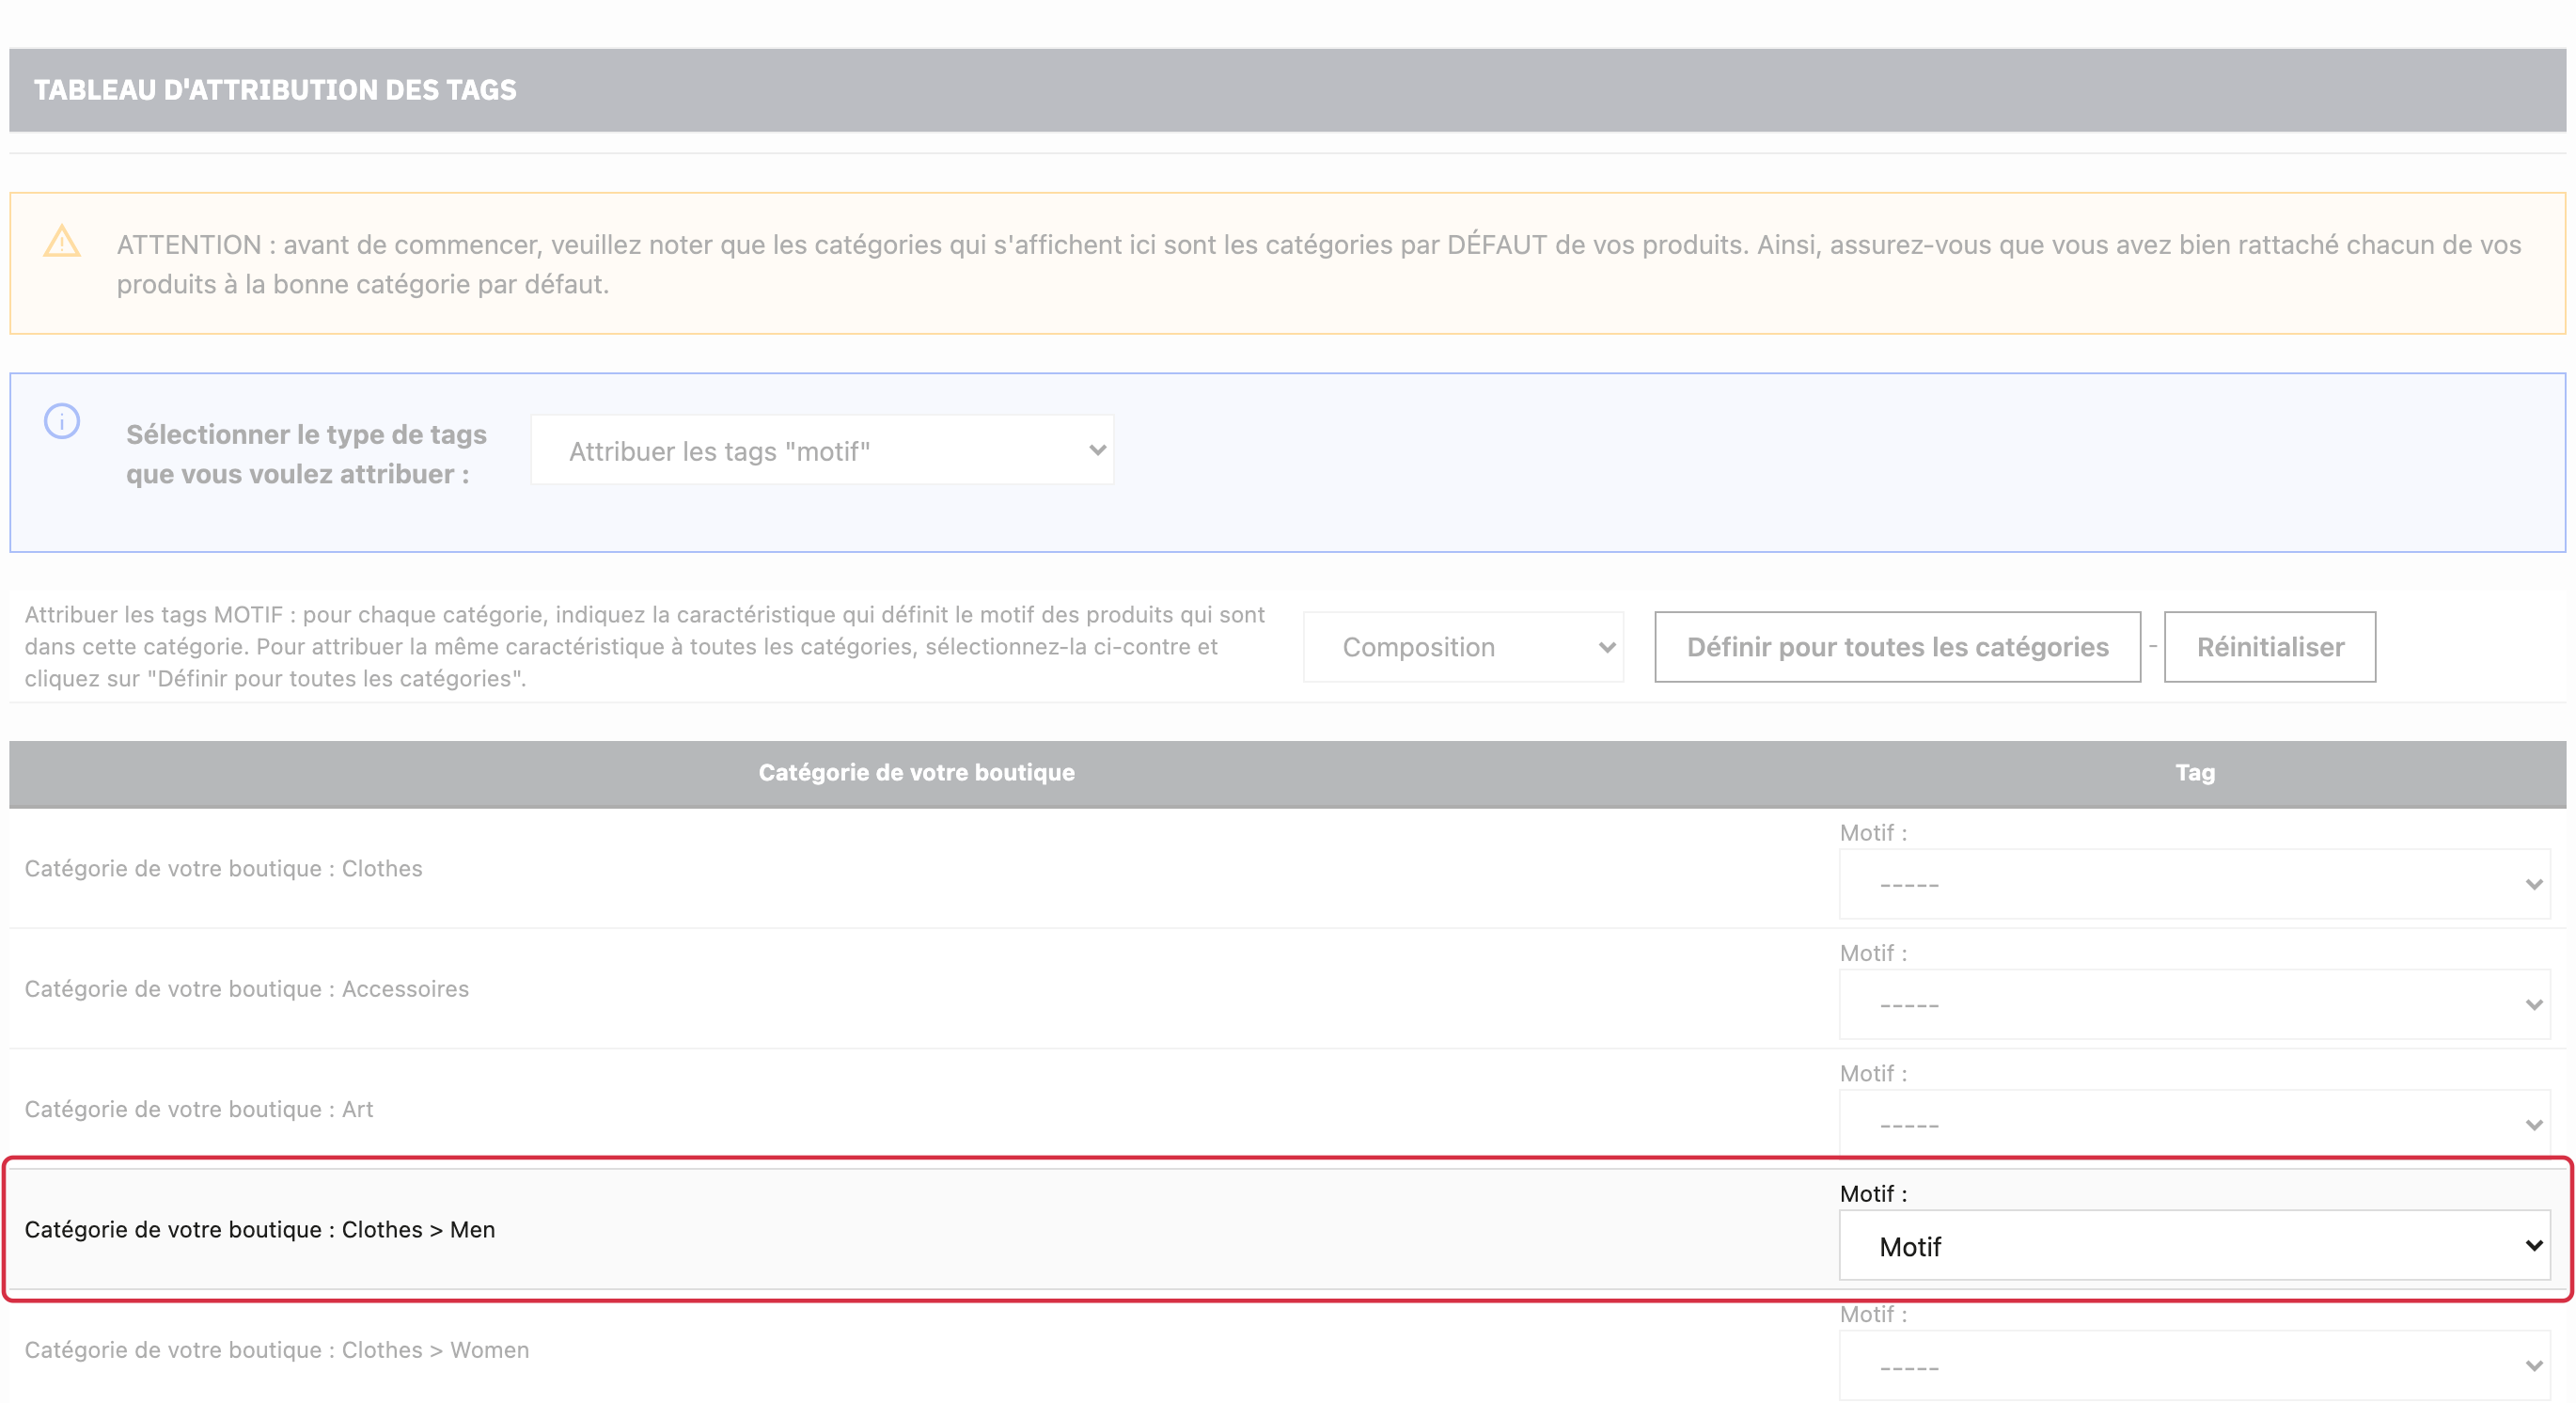Viewport: 2576px width, 1403px height.
Task: Open Motif dropdown for Accessoires category
Action: [2195, 1004]
